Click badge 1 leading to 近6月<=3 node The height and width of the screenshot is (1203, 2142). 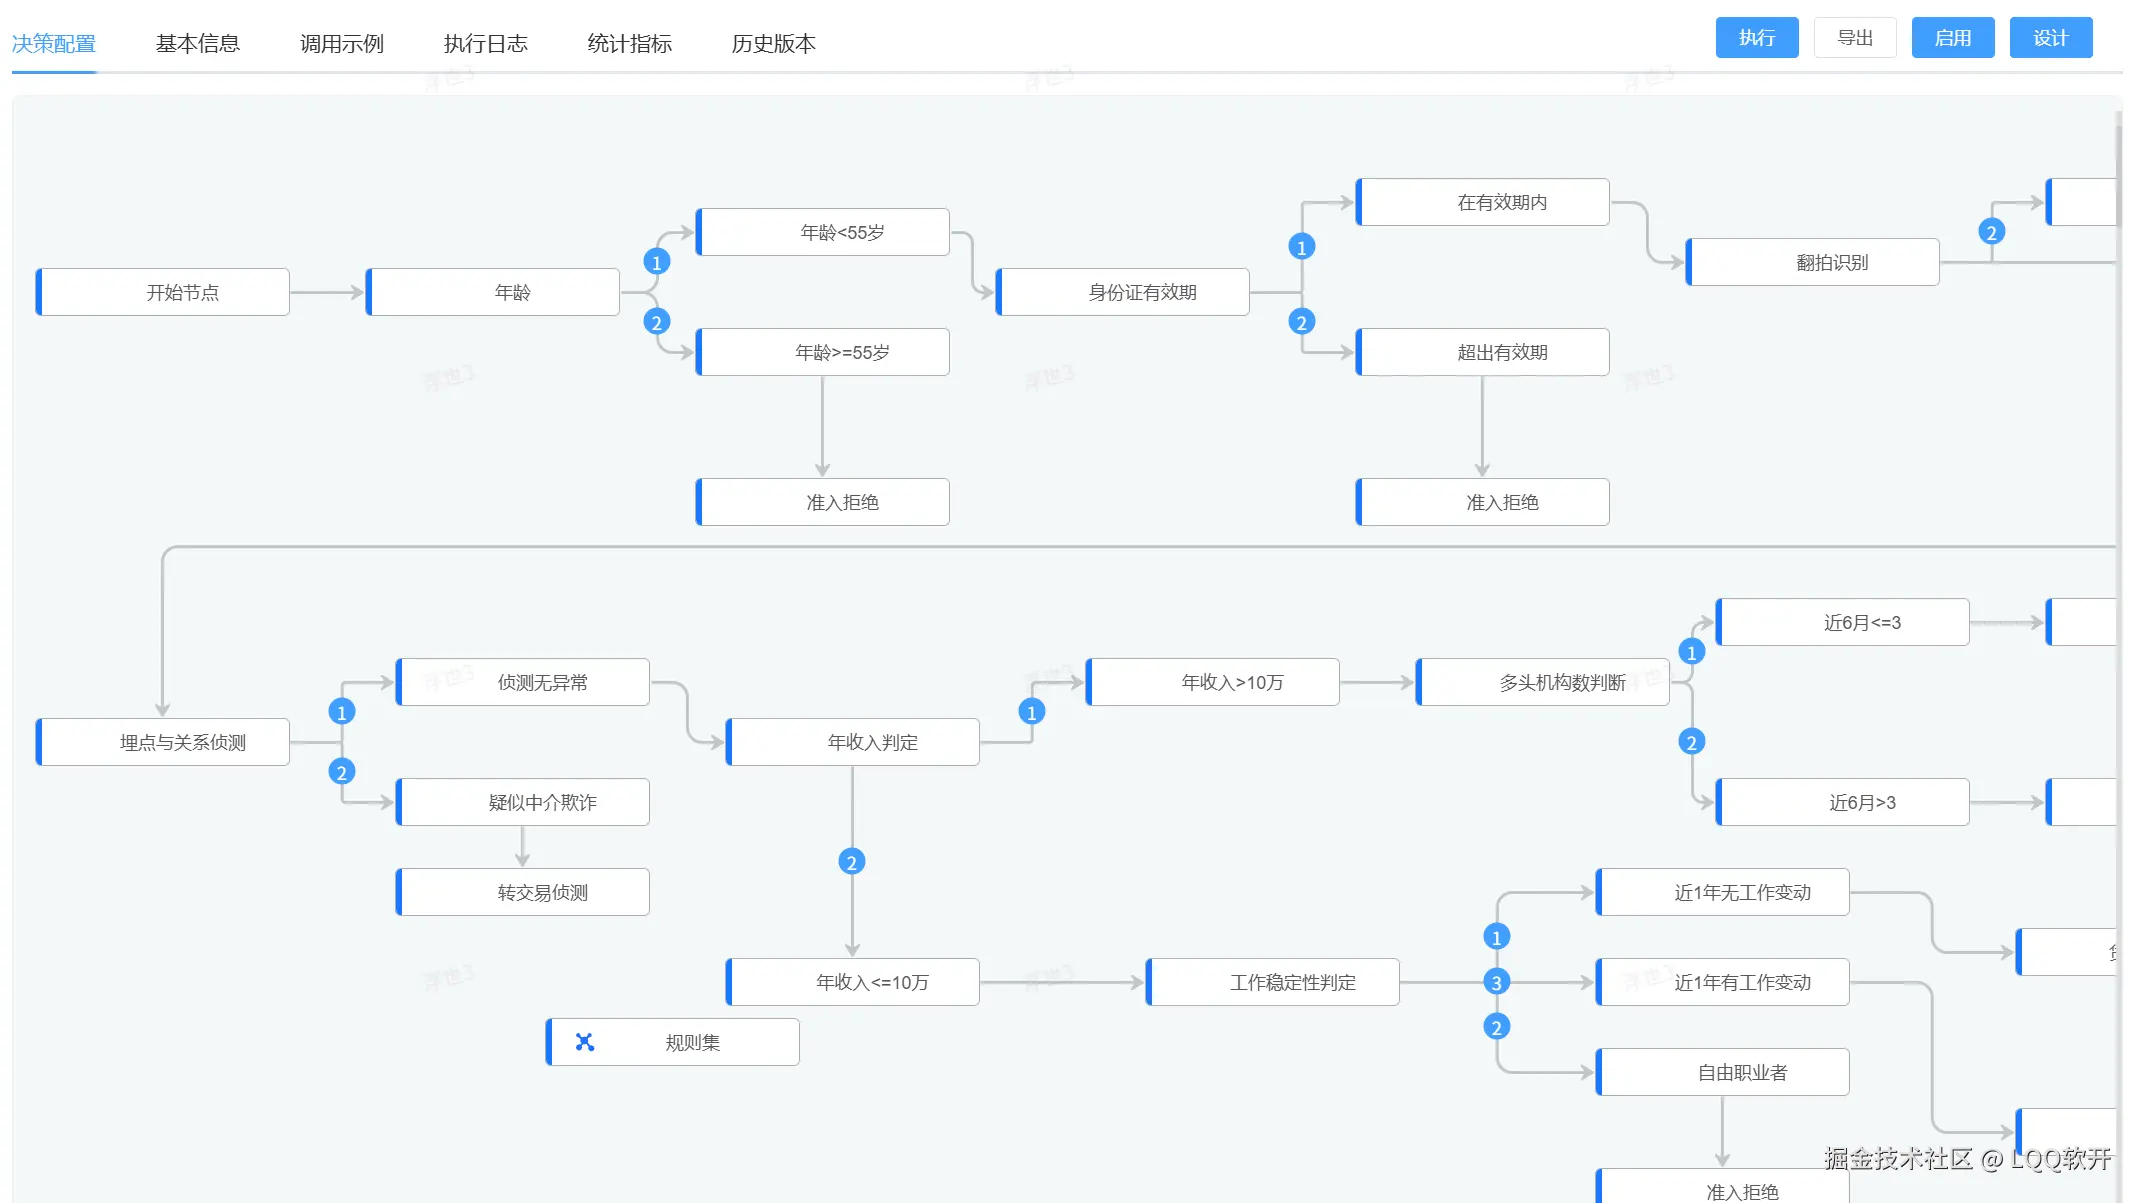[x=1691, y=652]
